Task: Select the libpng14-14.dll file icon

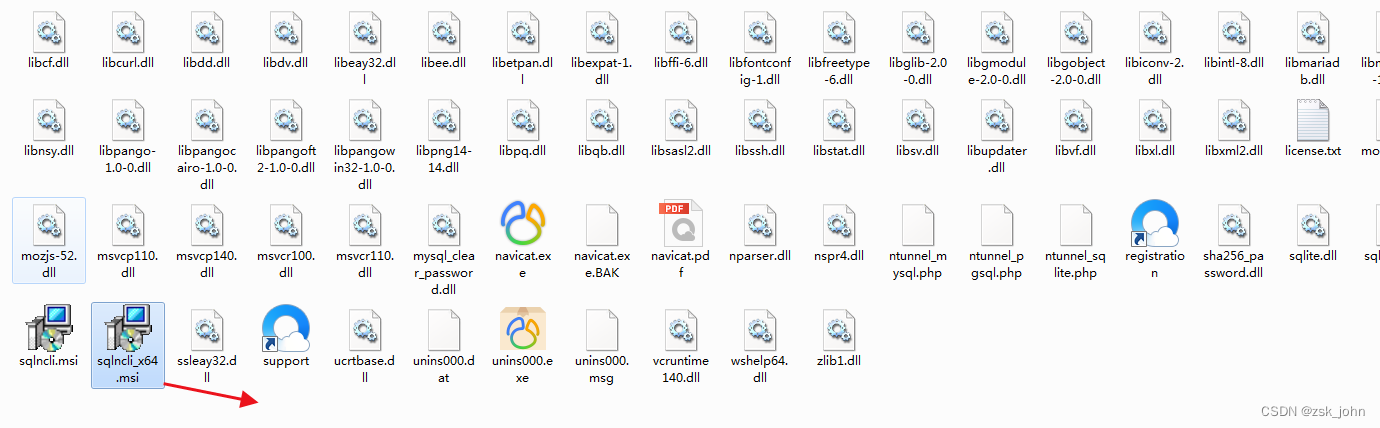Action: point(444,120)
